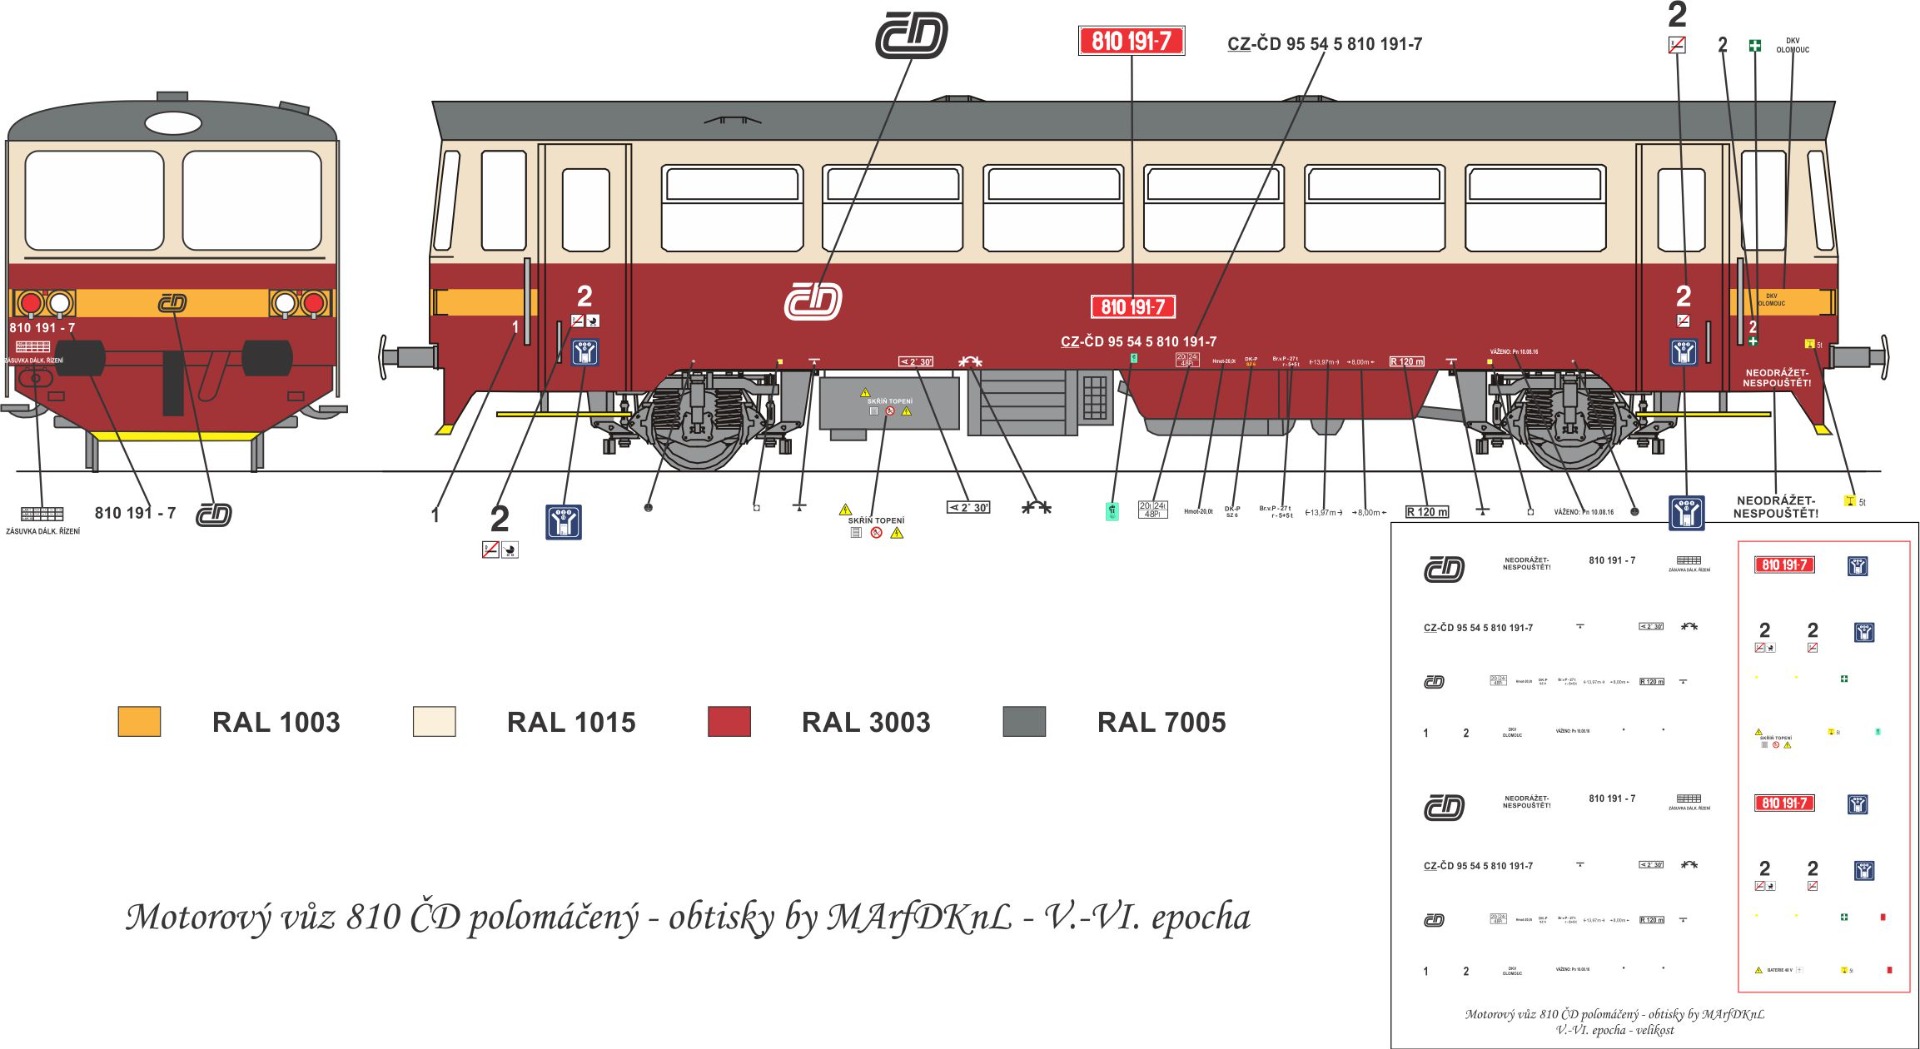Select the left bogie of the side-view train
Image resolution: width=1920 pixels, height=1049 pixels.
(700, 420)
